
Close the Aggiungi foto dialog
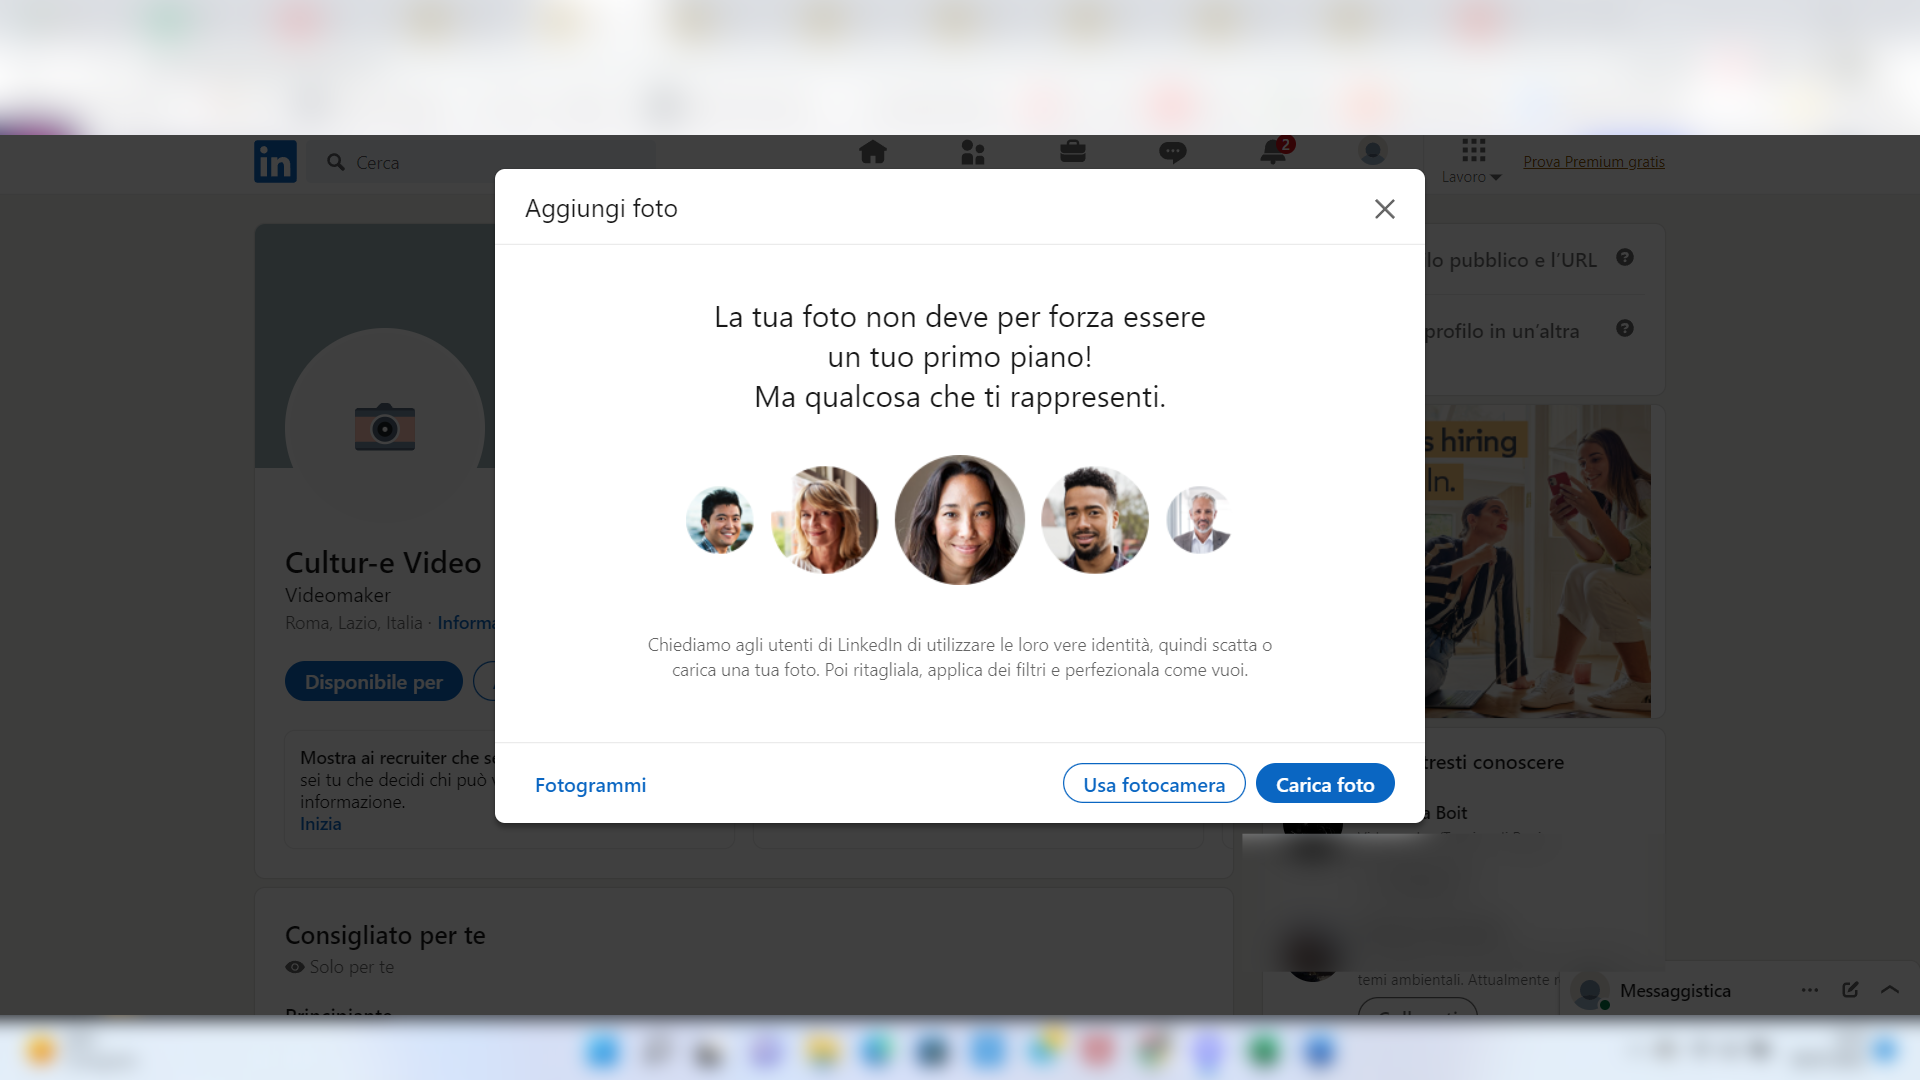1385,209
